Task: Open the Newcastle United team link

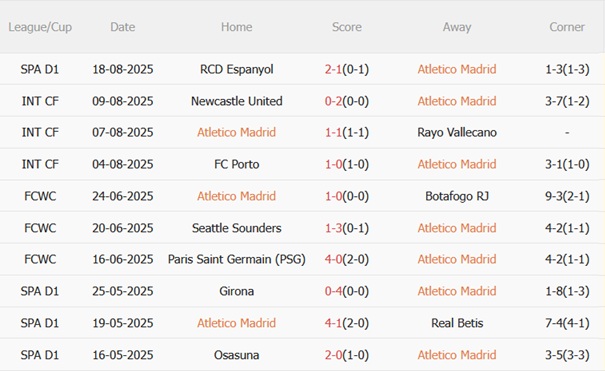Action: tap(237, 101)
